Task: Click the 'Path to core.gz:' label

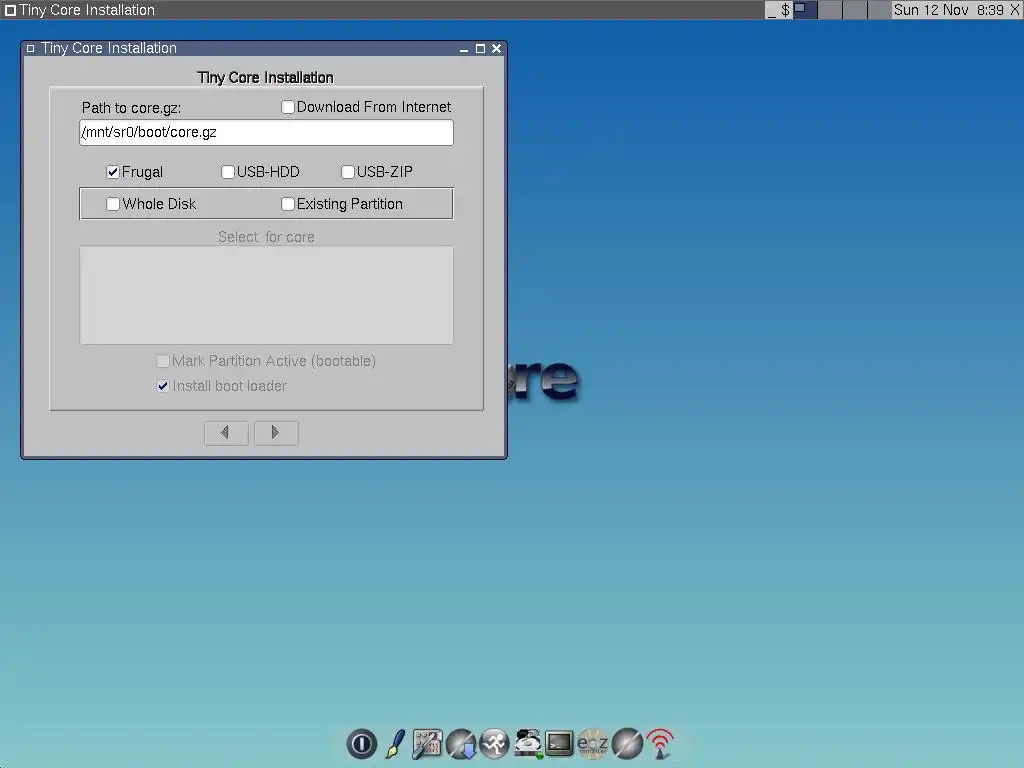Action: point(131,108)
